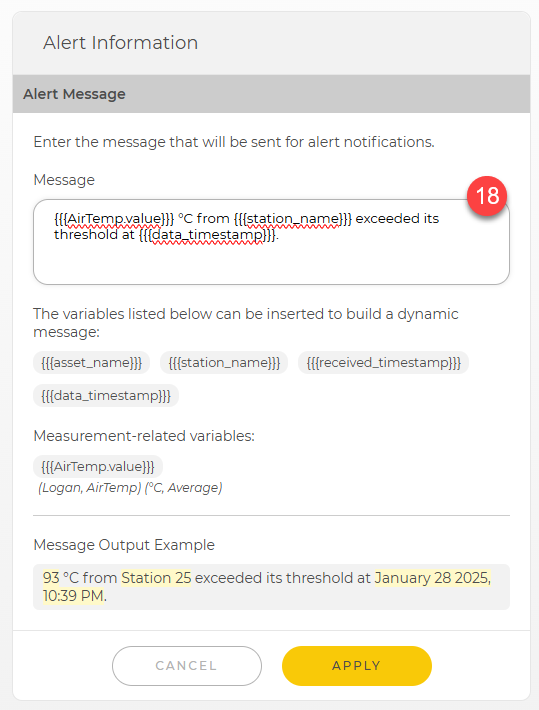Click the Message field label
The width and height of the screenshot is (539, 710).
pos(64,180)
